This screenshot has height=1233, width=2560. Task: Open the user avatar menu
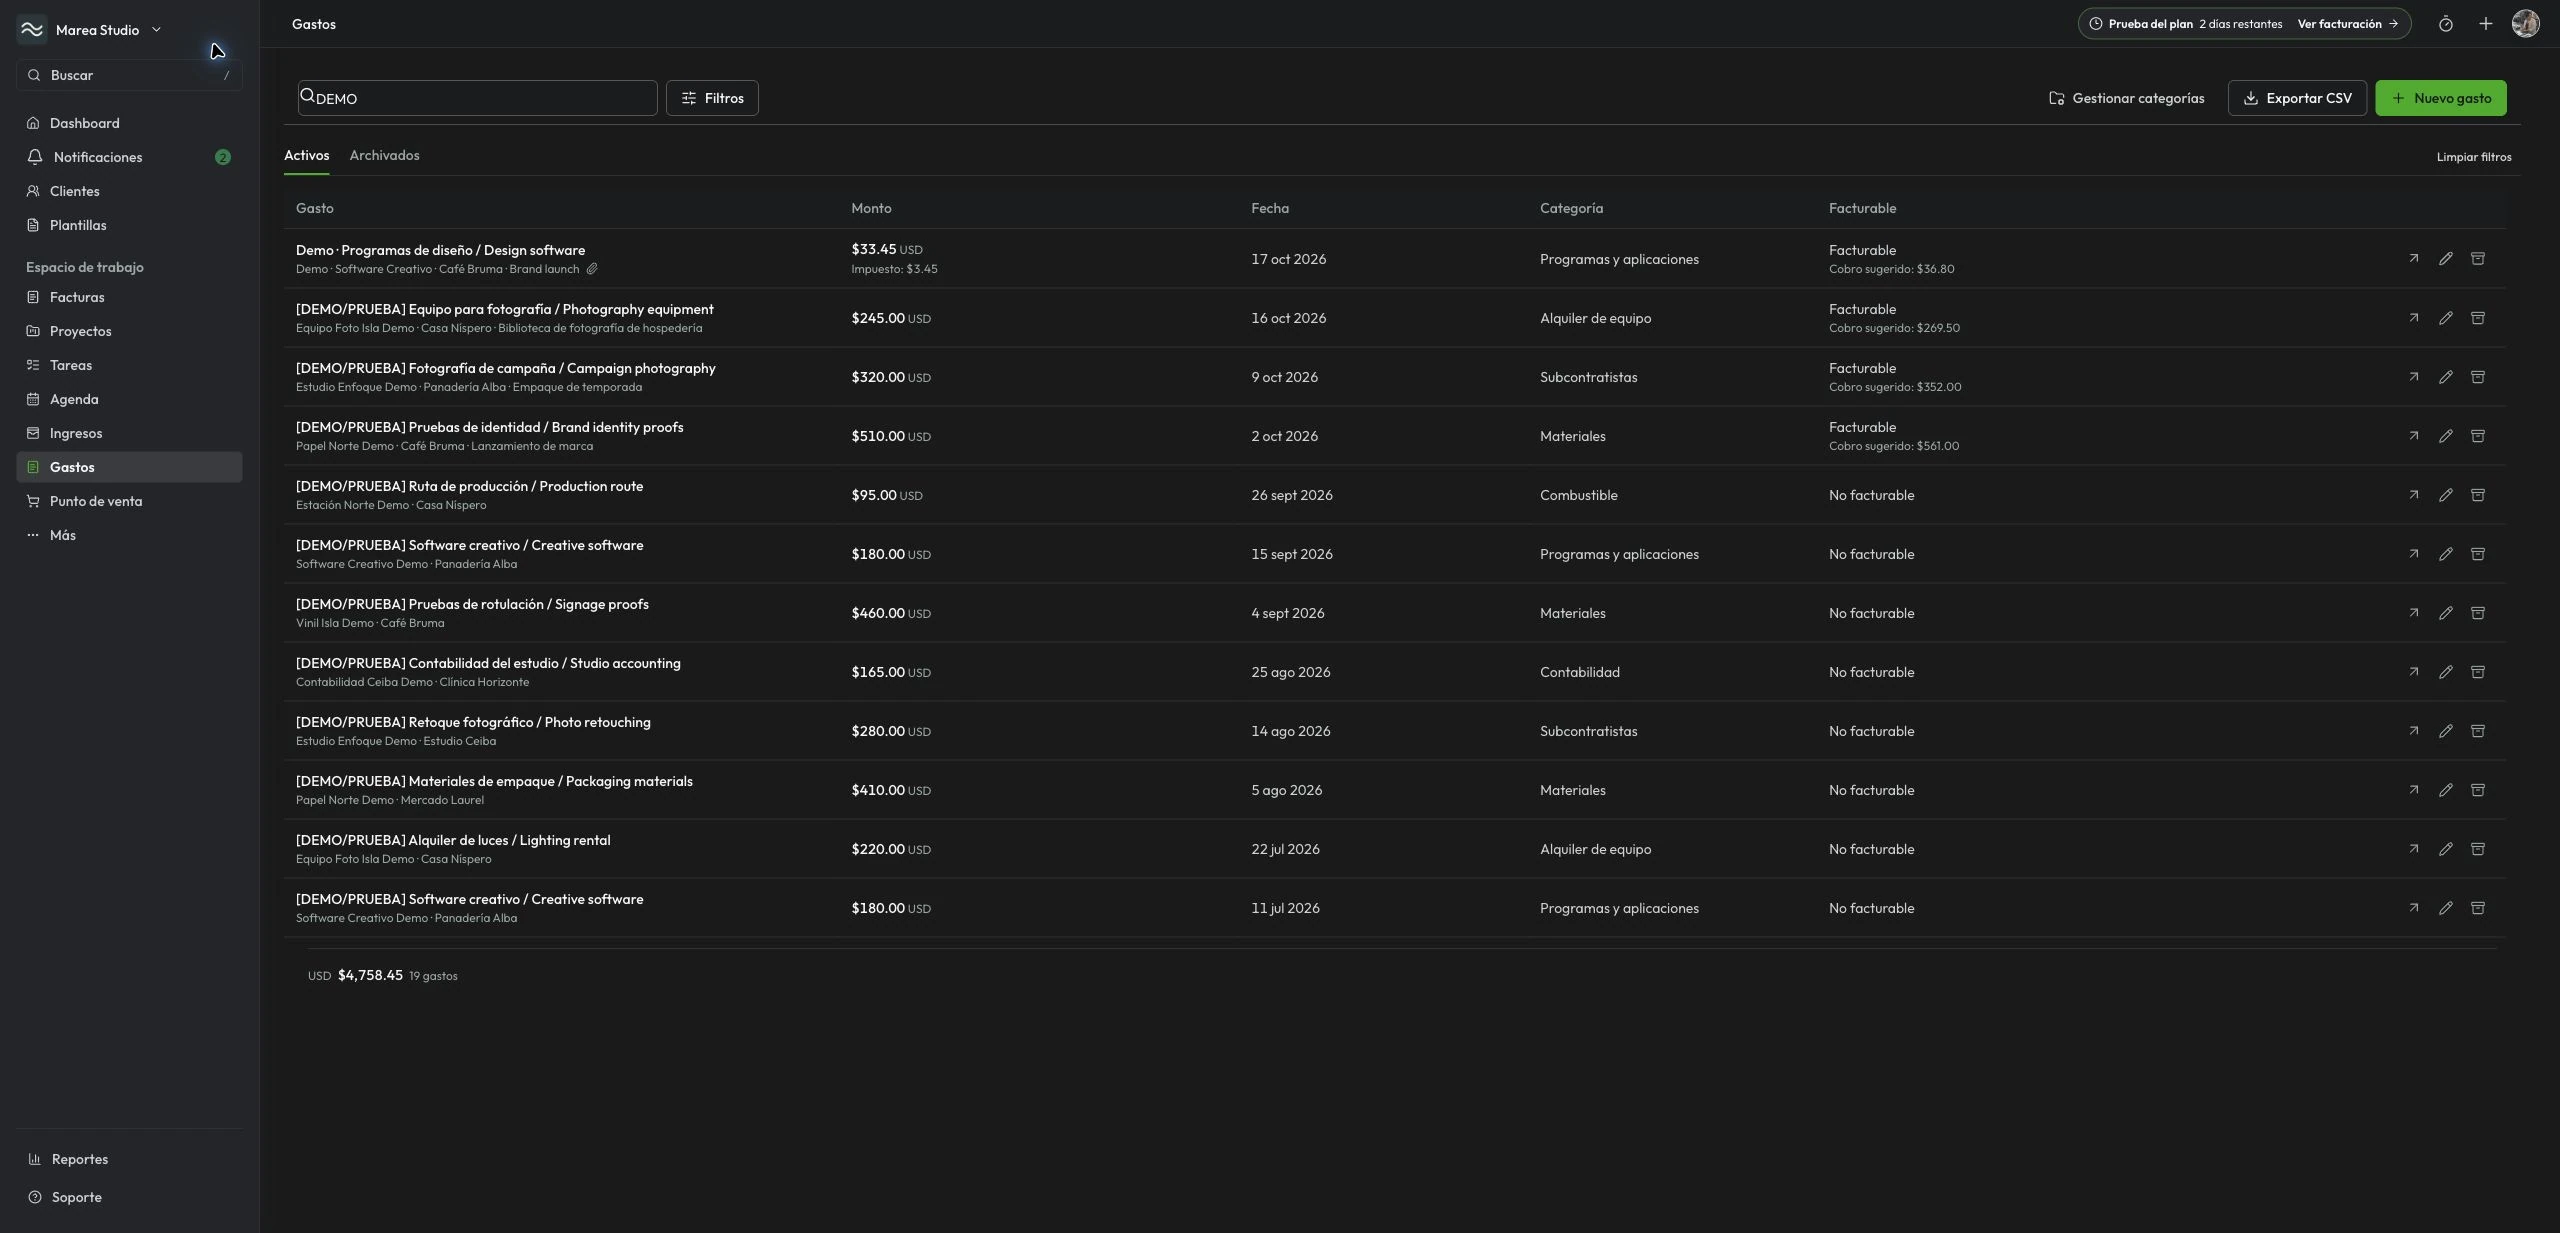(2525, 24)
